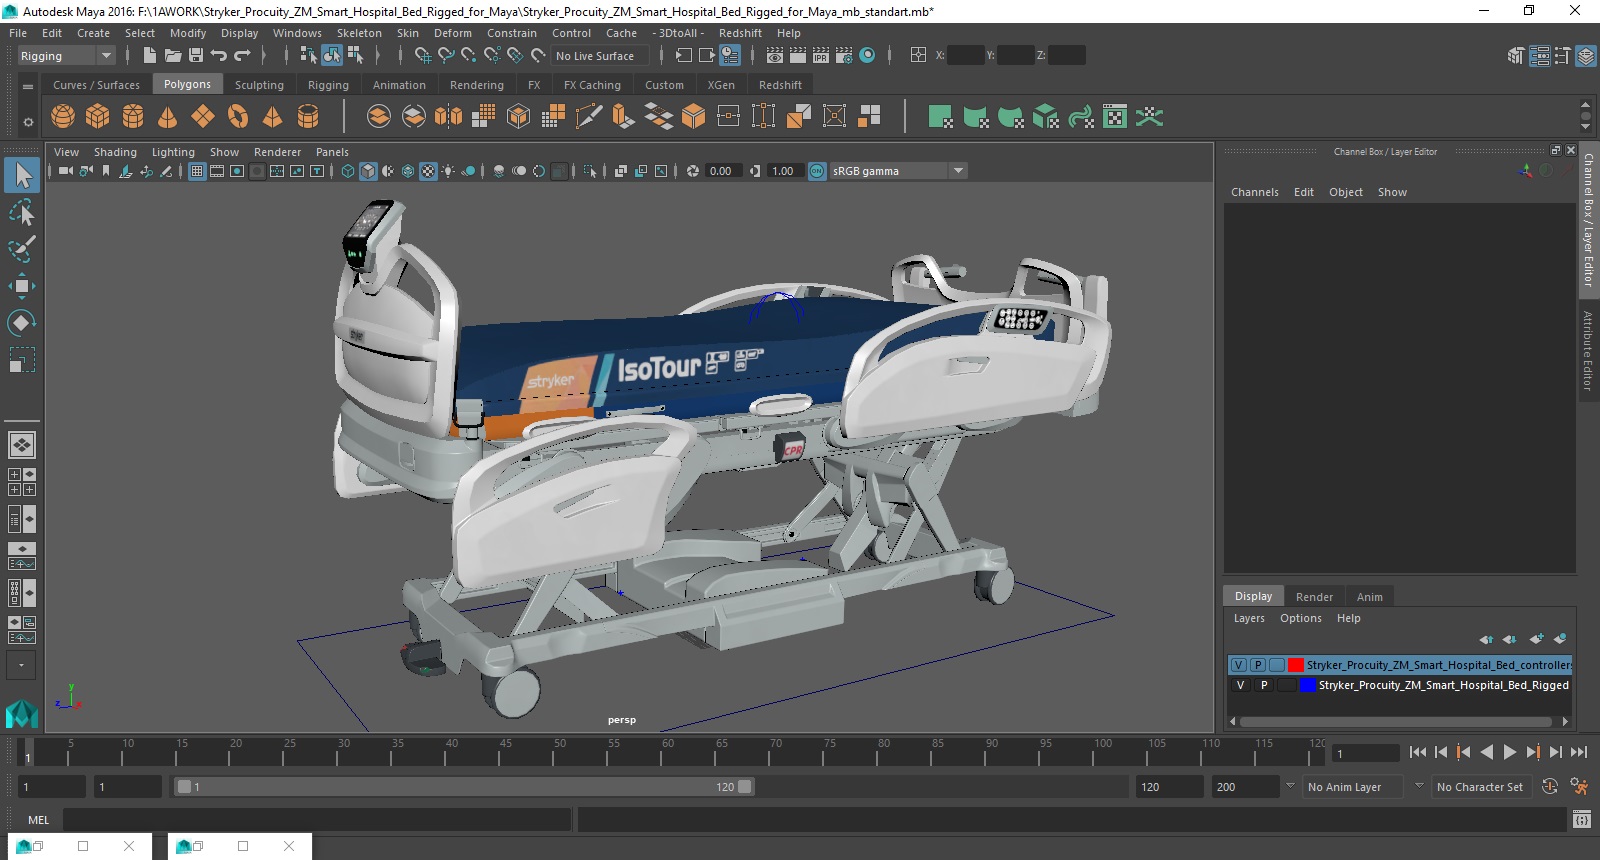The width and height of the screenshot is (1600, 860).
Task: Toggle playback flag of Bed_Rigged layer
Action: coord(1264,685)
